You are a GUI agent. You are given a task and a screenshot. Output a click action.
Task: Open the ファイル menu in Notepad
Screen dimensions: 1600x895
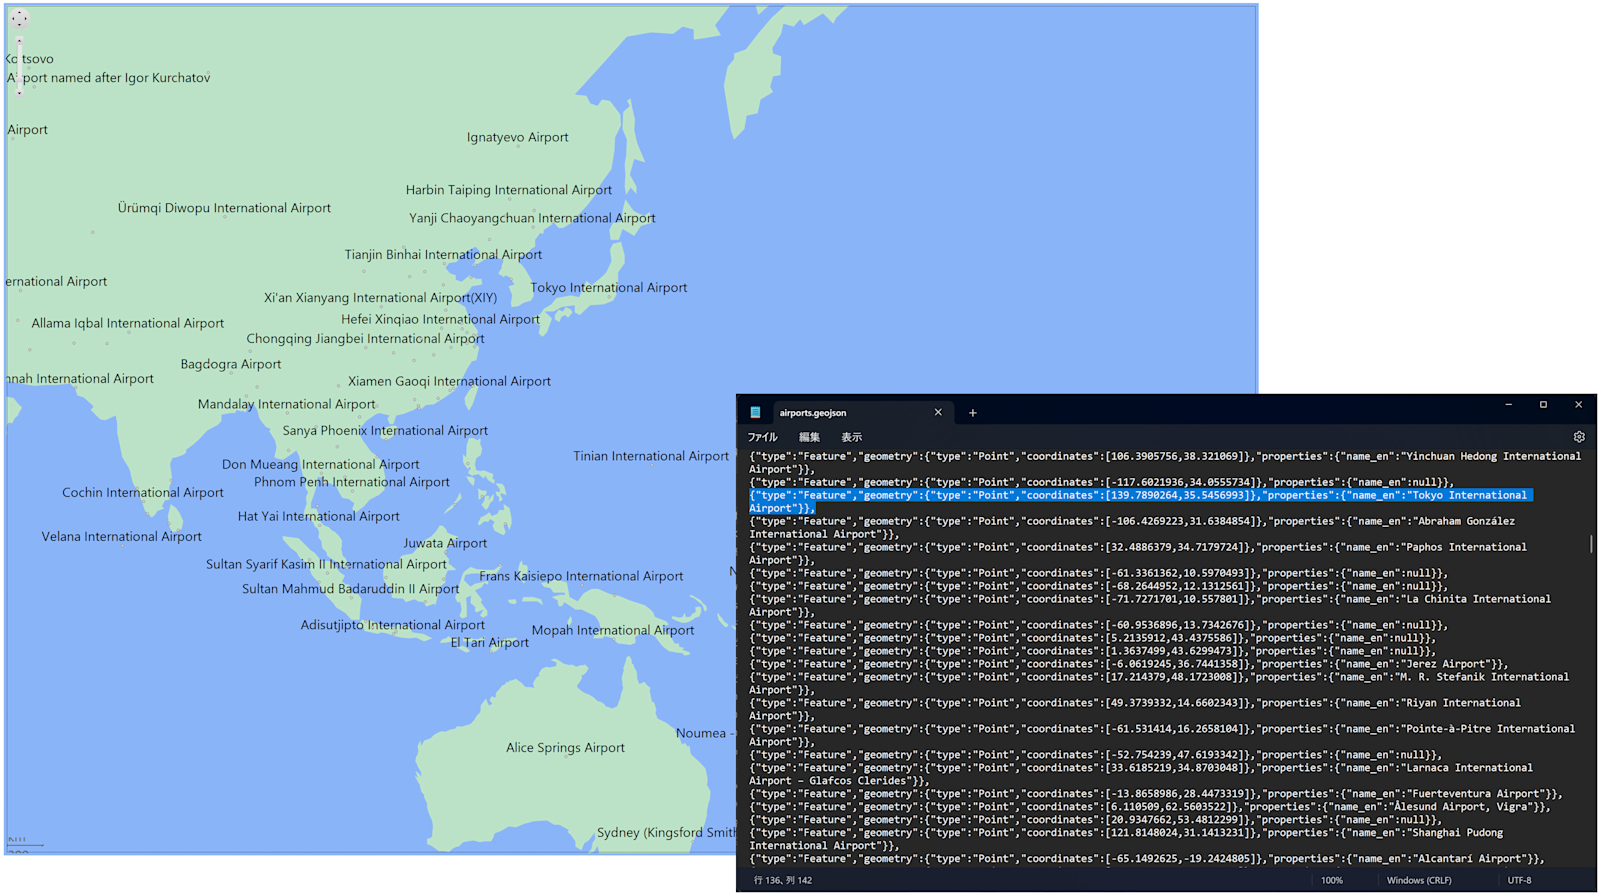763,437
